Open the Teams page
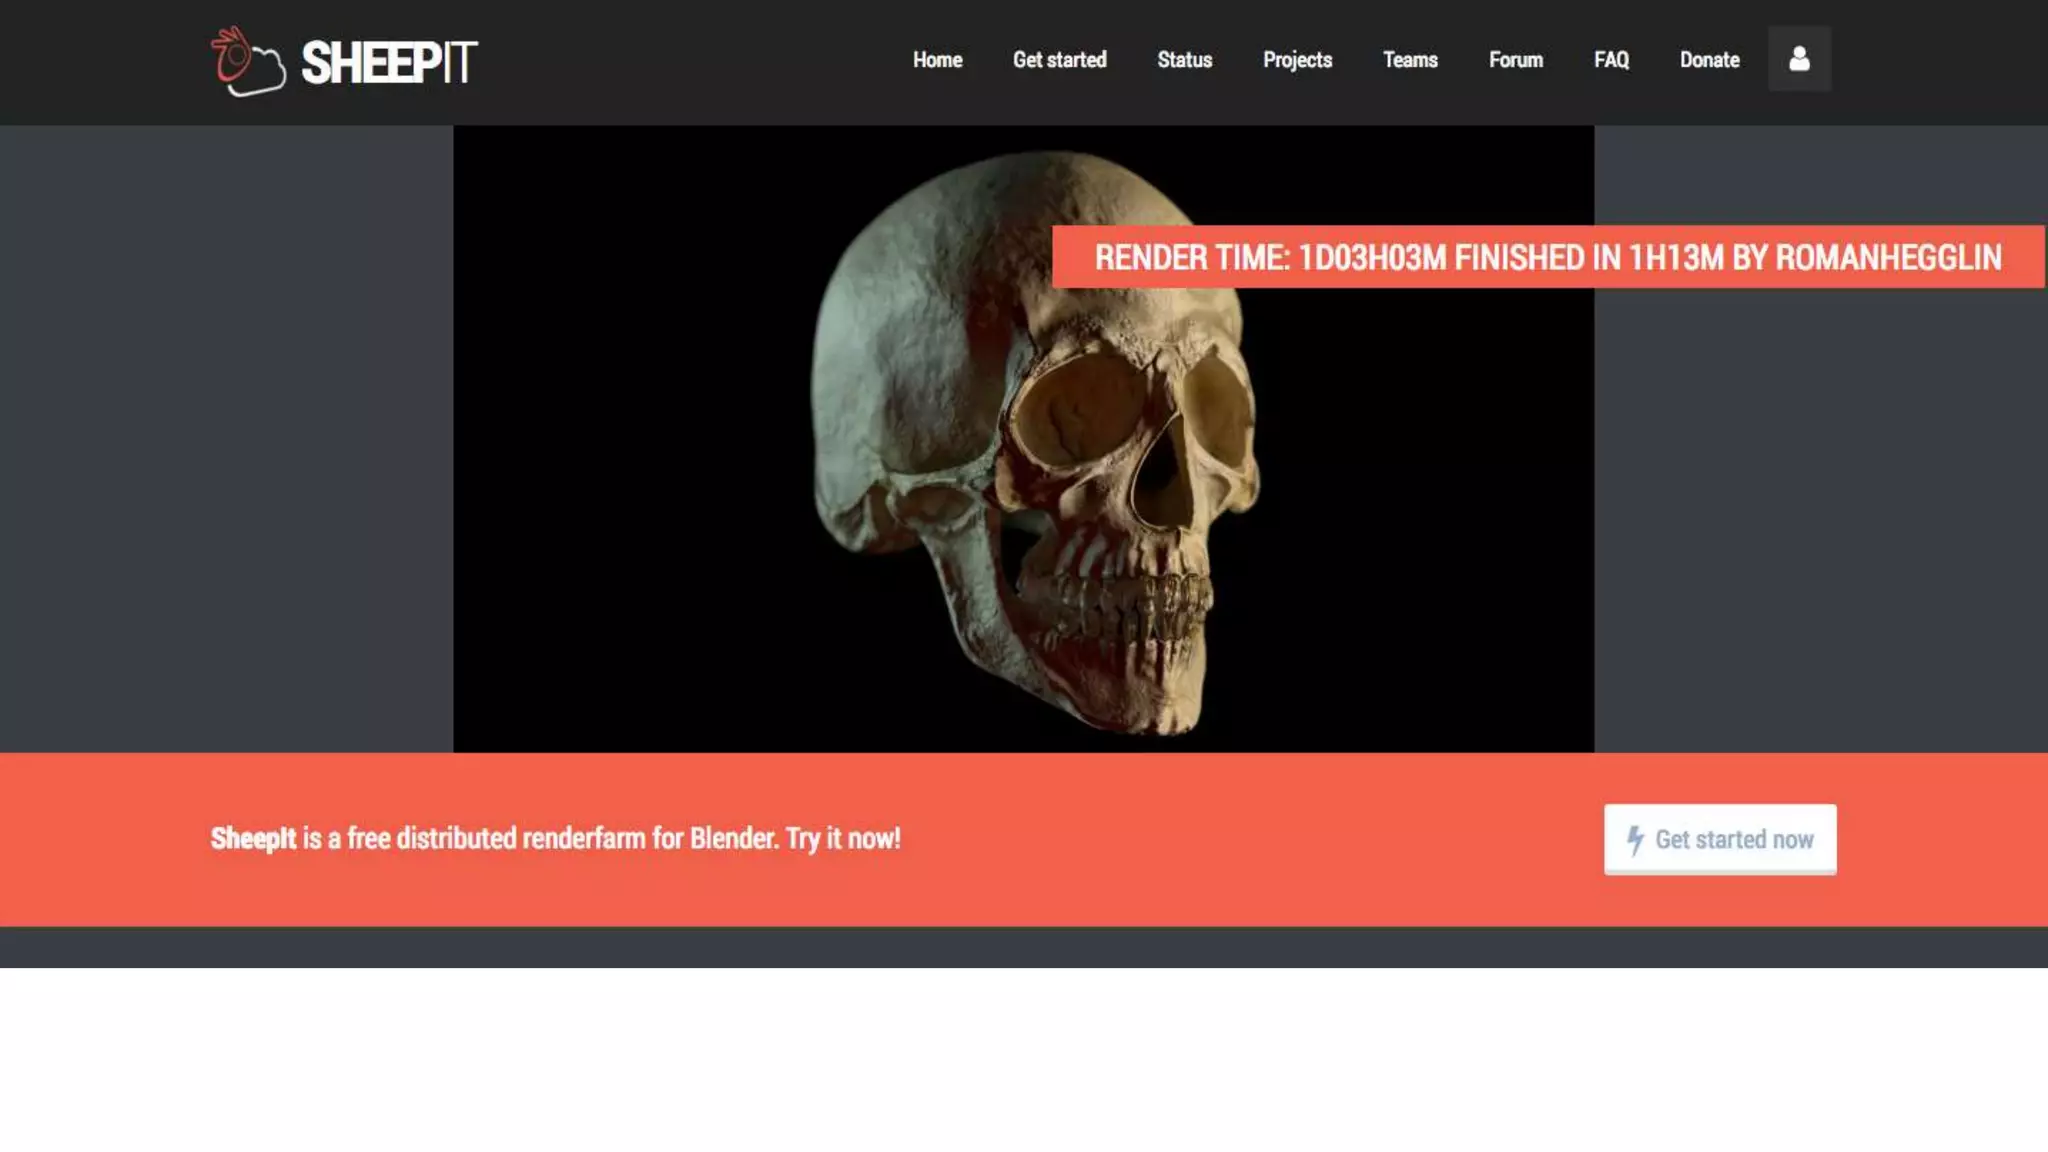The image size is (2048, 1152). pyautogui.click(x=1410, y=60)
